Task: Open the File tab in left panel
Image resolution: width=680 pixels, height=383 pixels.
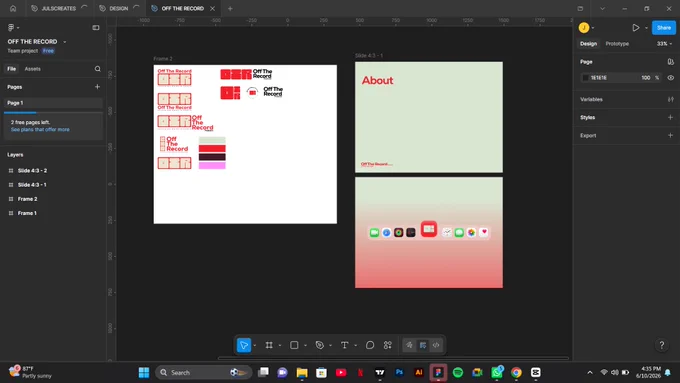Action: 11,69
